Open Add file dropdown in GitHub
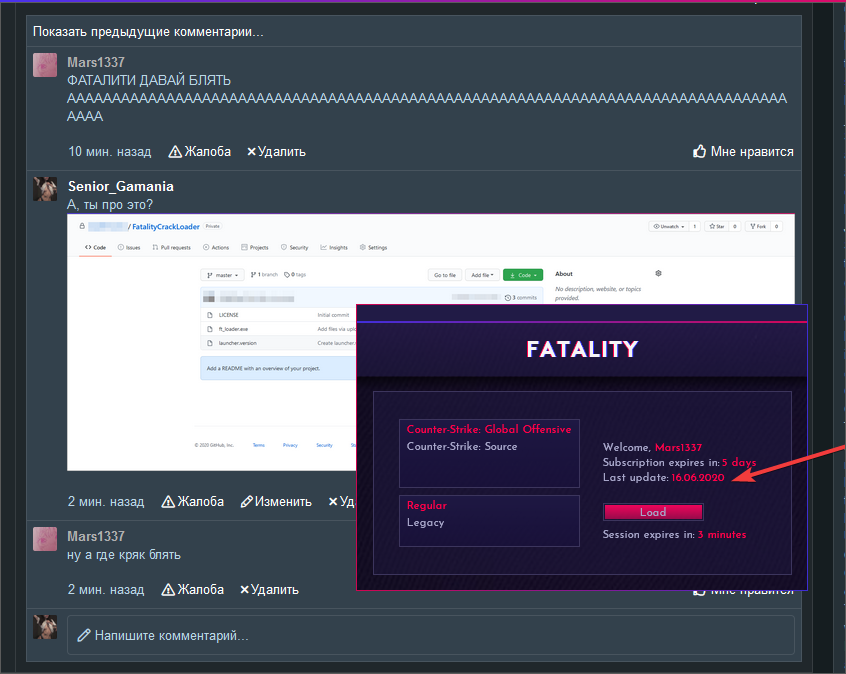Image resolution: width=846 pixels, height=674 pixels. tap(482, 275)
